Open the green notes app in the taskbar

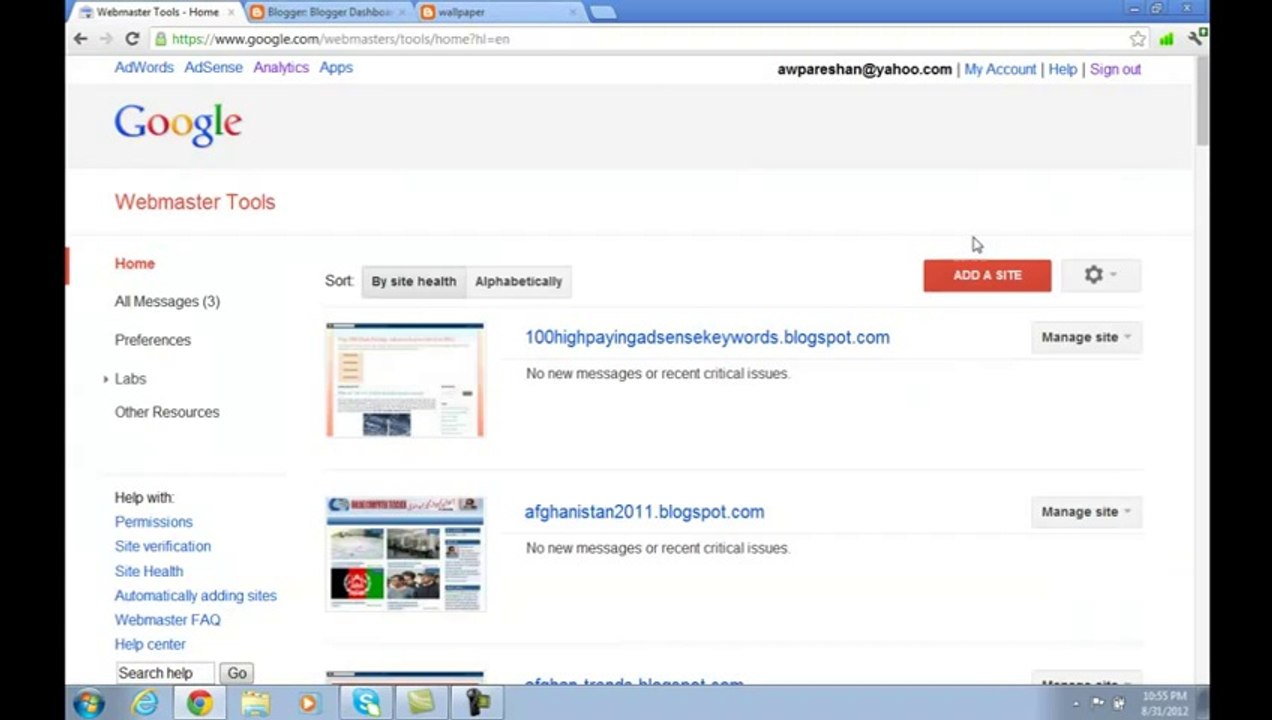421,703
